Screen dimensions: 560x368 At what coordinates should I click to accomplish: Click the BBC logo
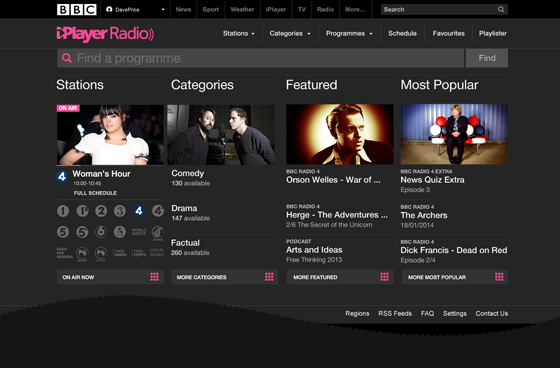click(77, 9)
